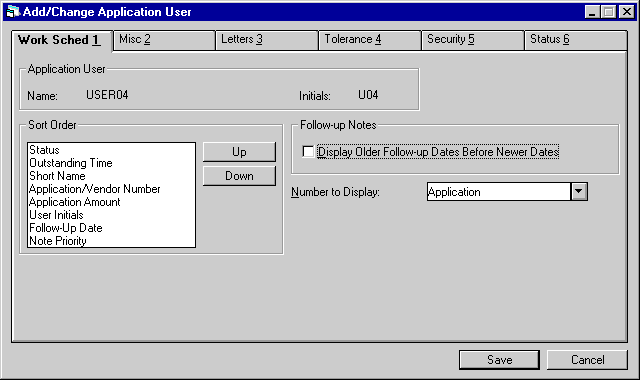Image resolution: width=640 pixels, height=380 pixels.
Task: Cancel the dialog
Action: (x=587, y=360)
